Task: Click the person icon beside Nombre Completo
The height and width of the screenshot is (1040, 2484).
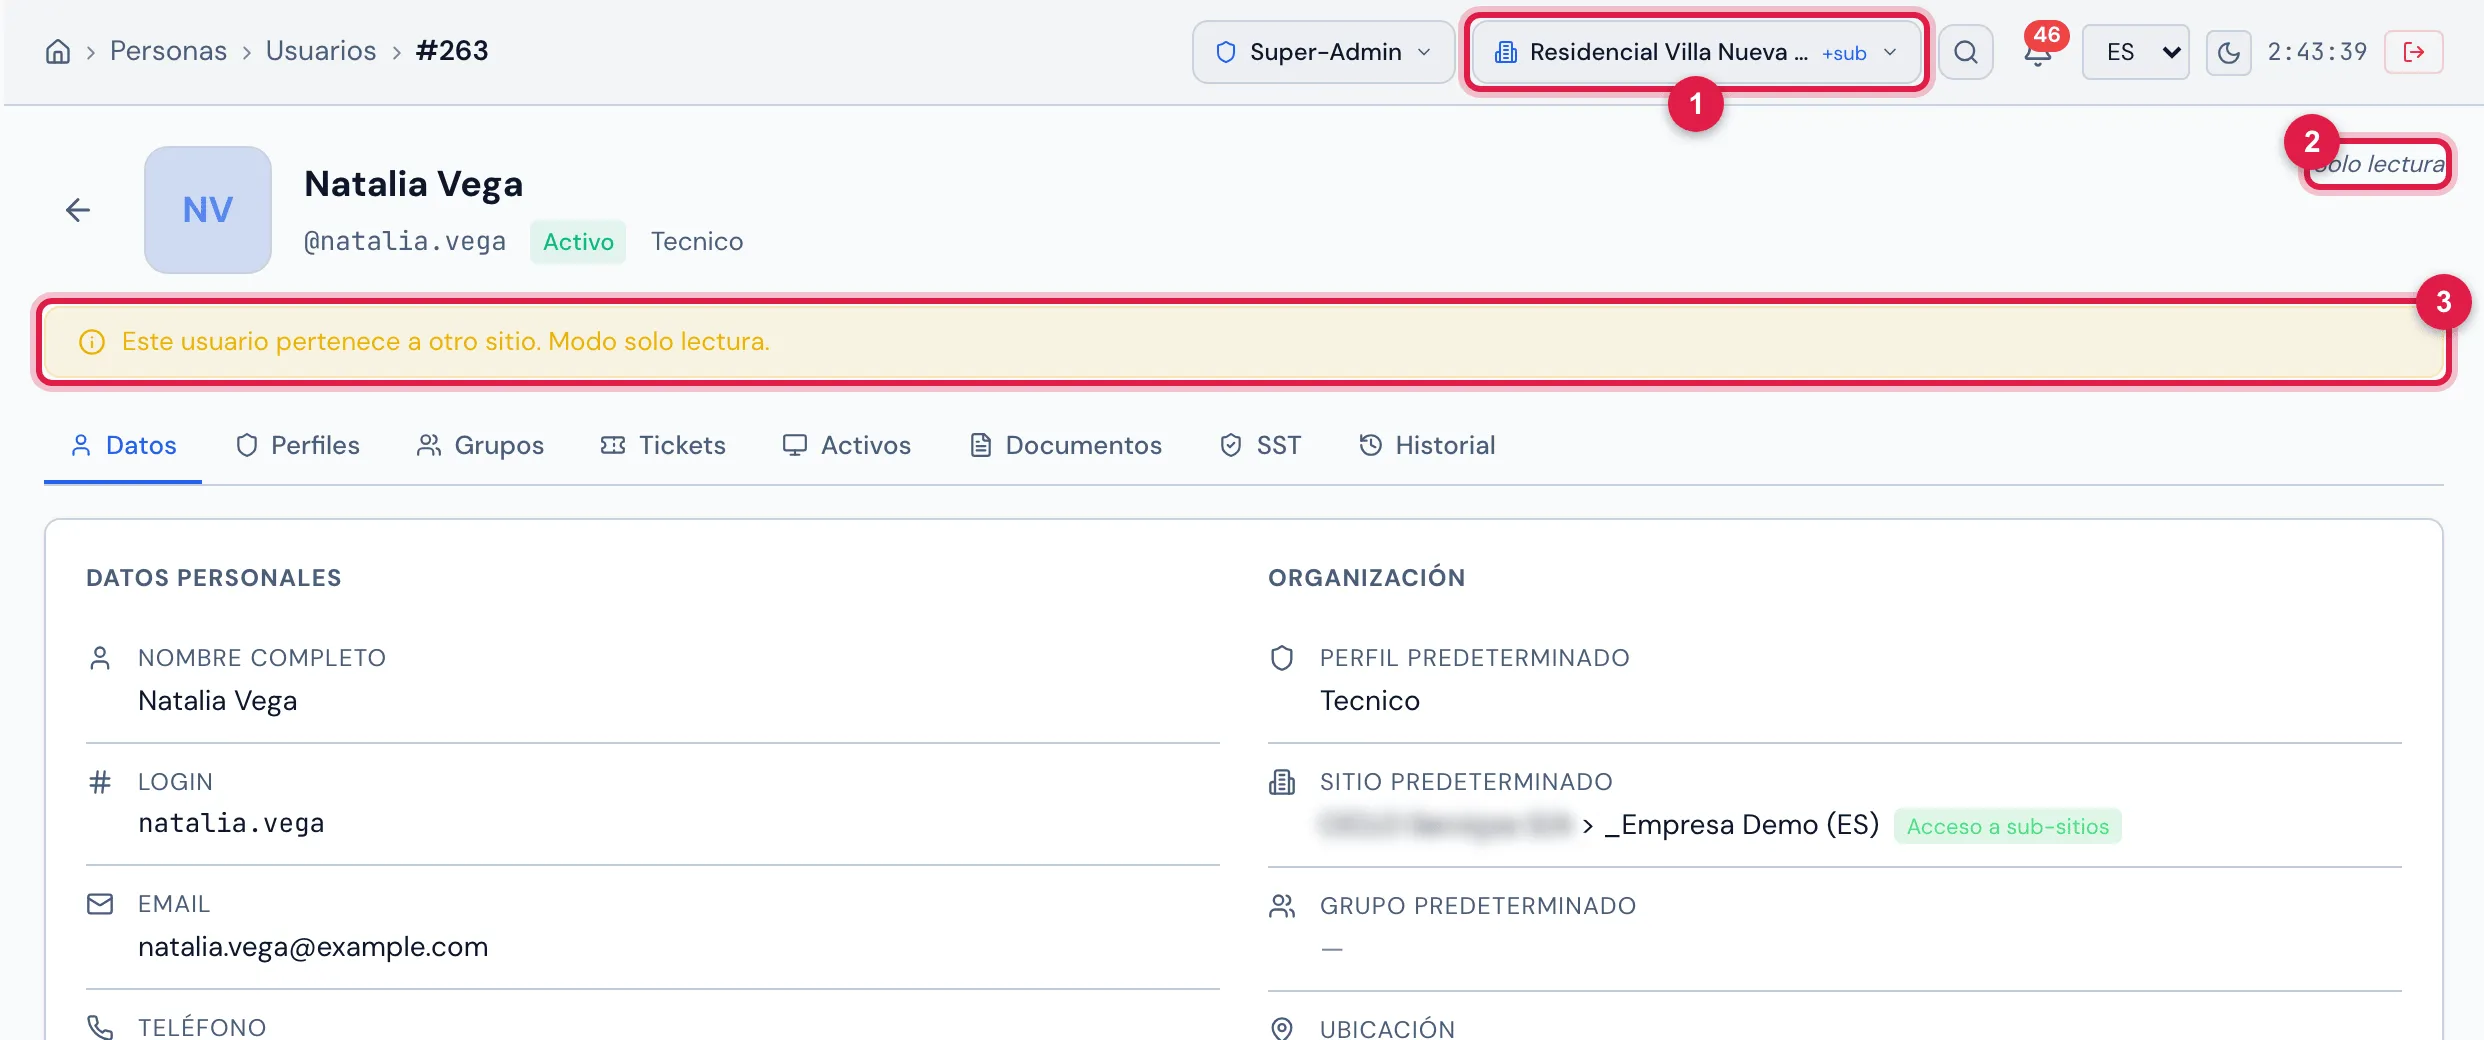Action: 100,658
